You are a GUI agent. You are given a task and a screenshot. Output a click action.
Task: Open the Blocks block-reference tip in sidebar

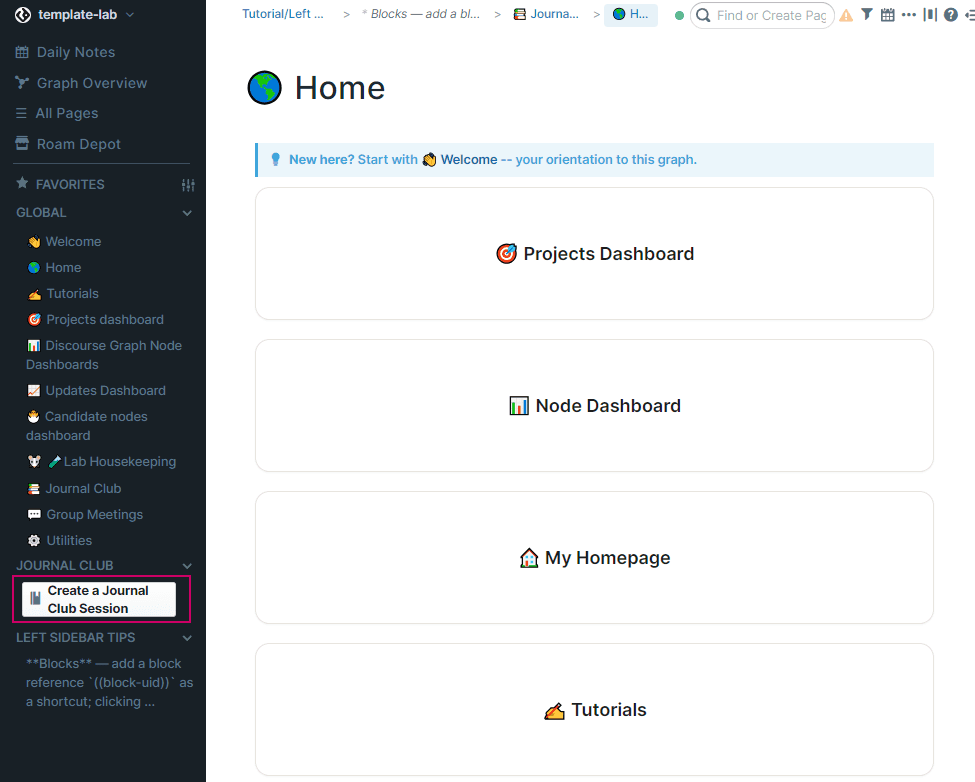109,683
